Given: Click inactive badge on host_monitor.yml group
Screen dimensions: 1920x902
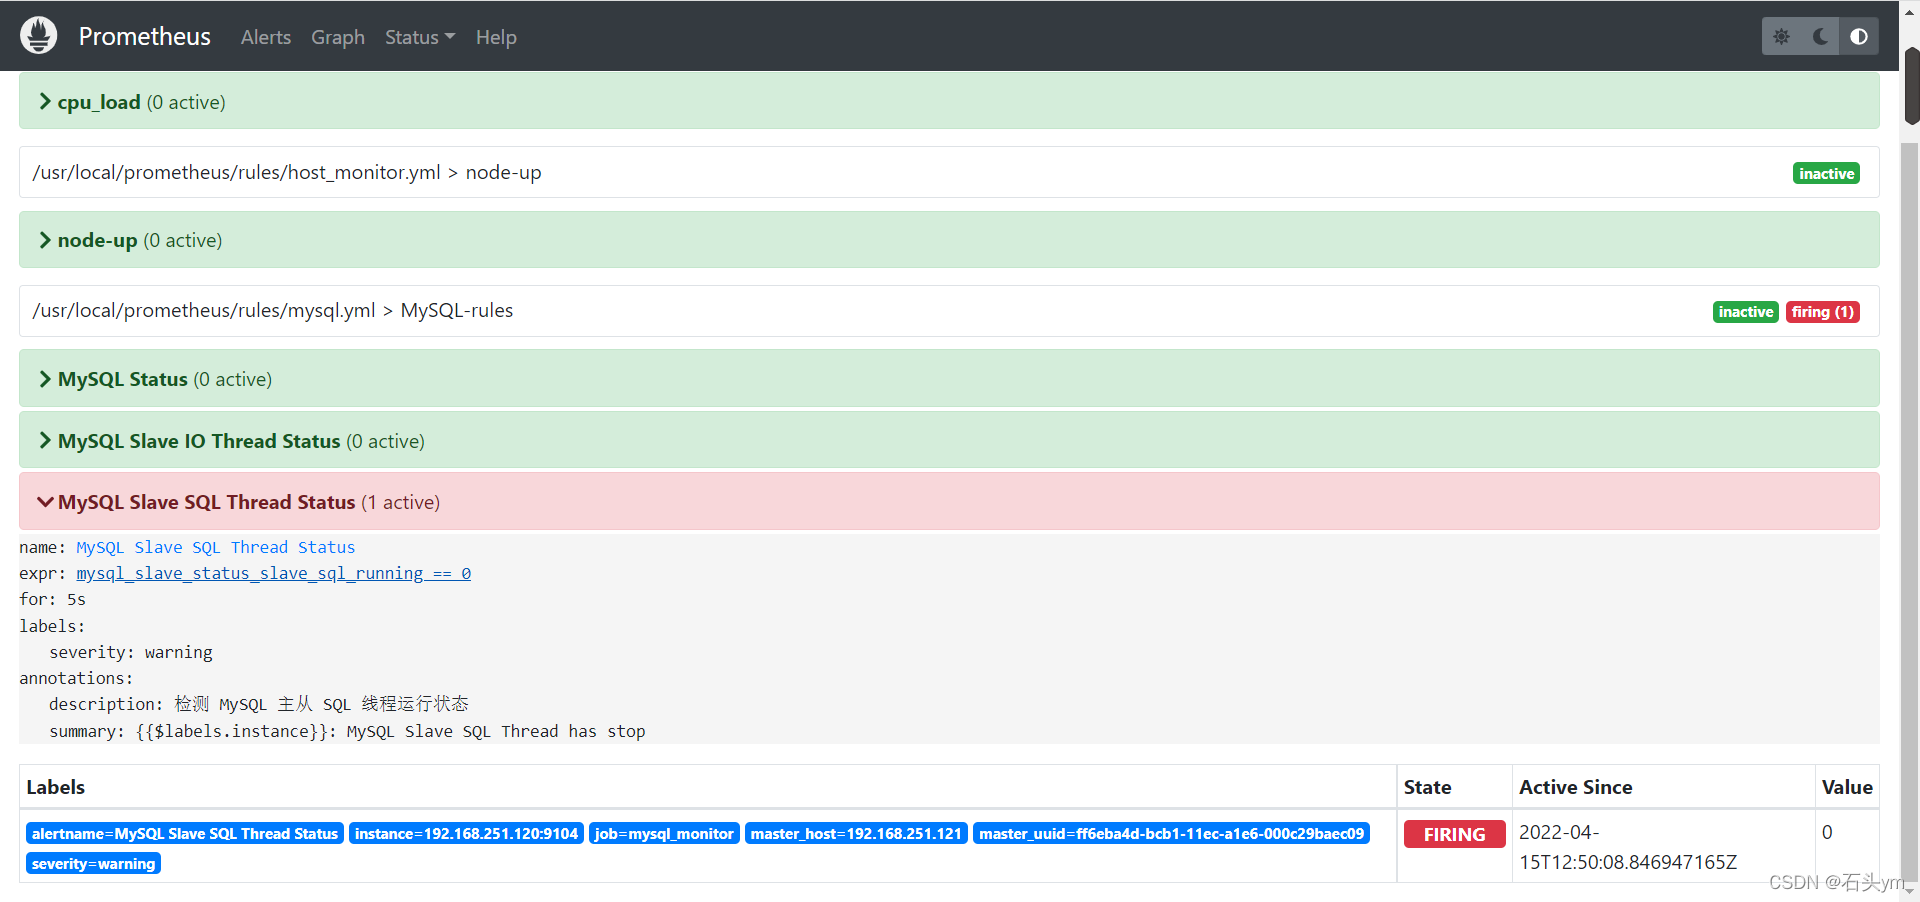Looking at the screenshot, I should [1826, 174].
